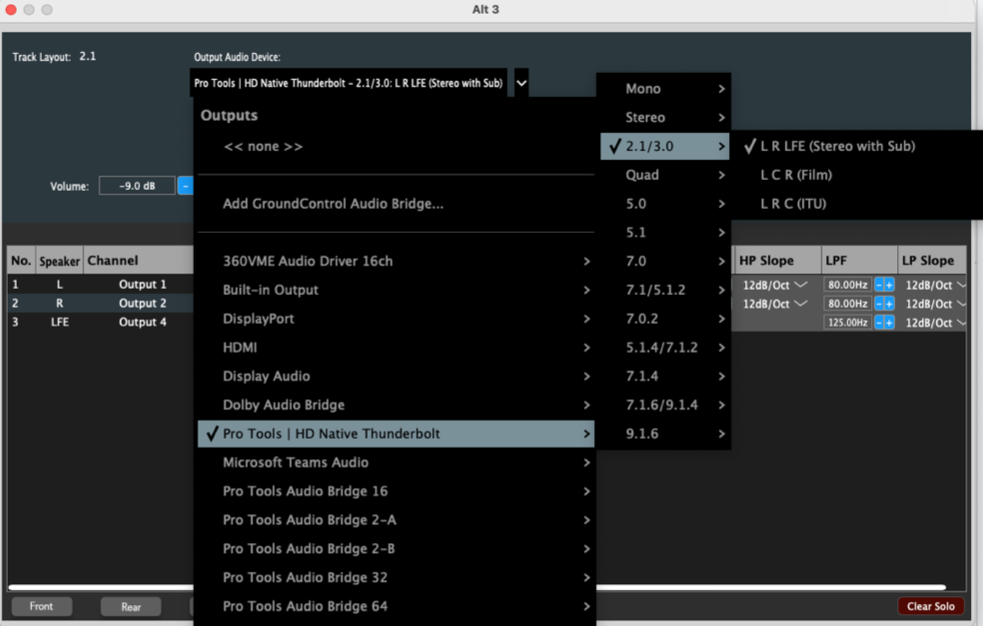
Task: Expand the 7.0 format submenu
Action: [x=665, y=261]
